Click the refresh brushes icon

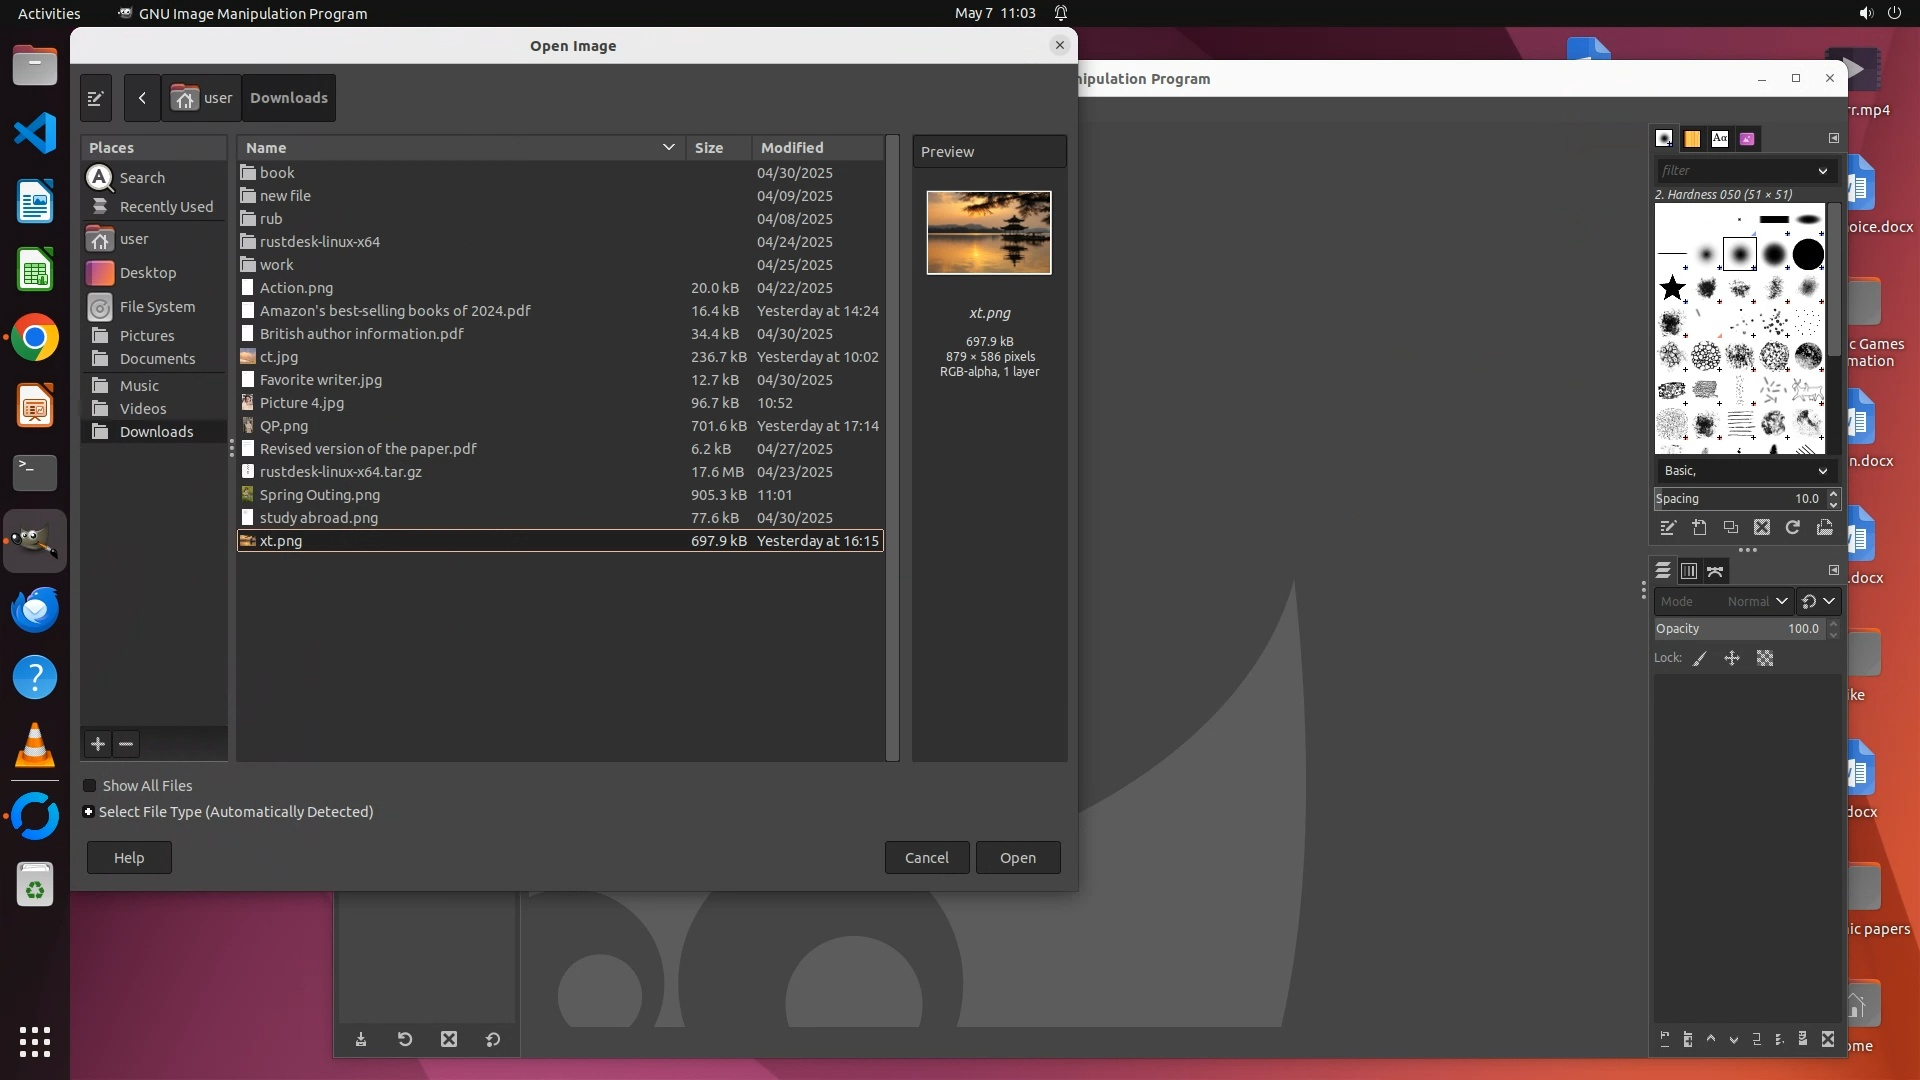click(1793, 528)
